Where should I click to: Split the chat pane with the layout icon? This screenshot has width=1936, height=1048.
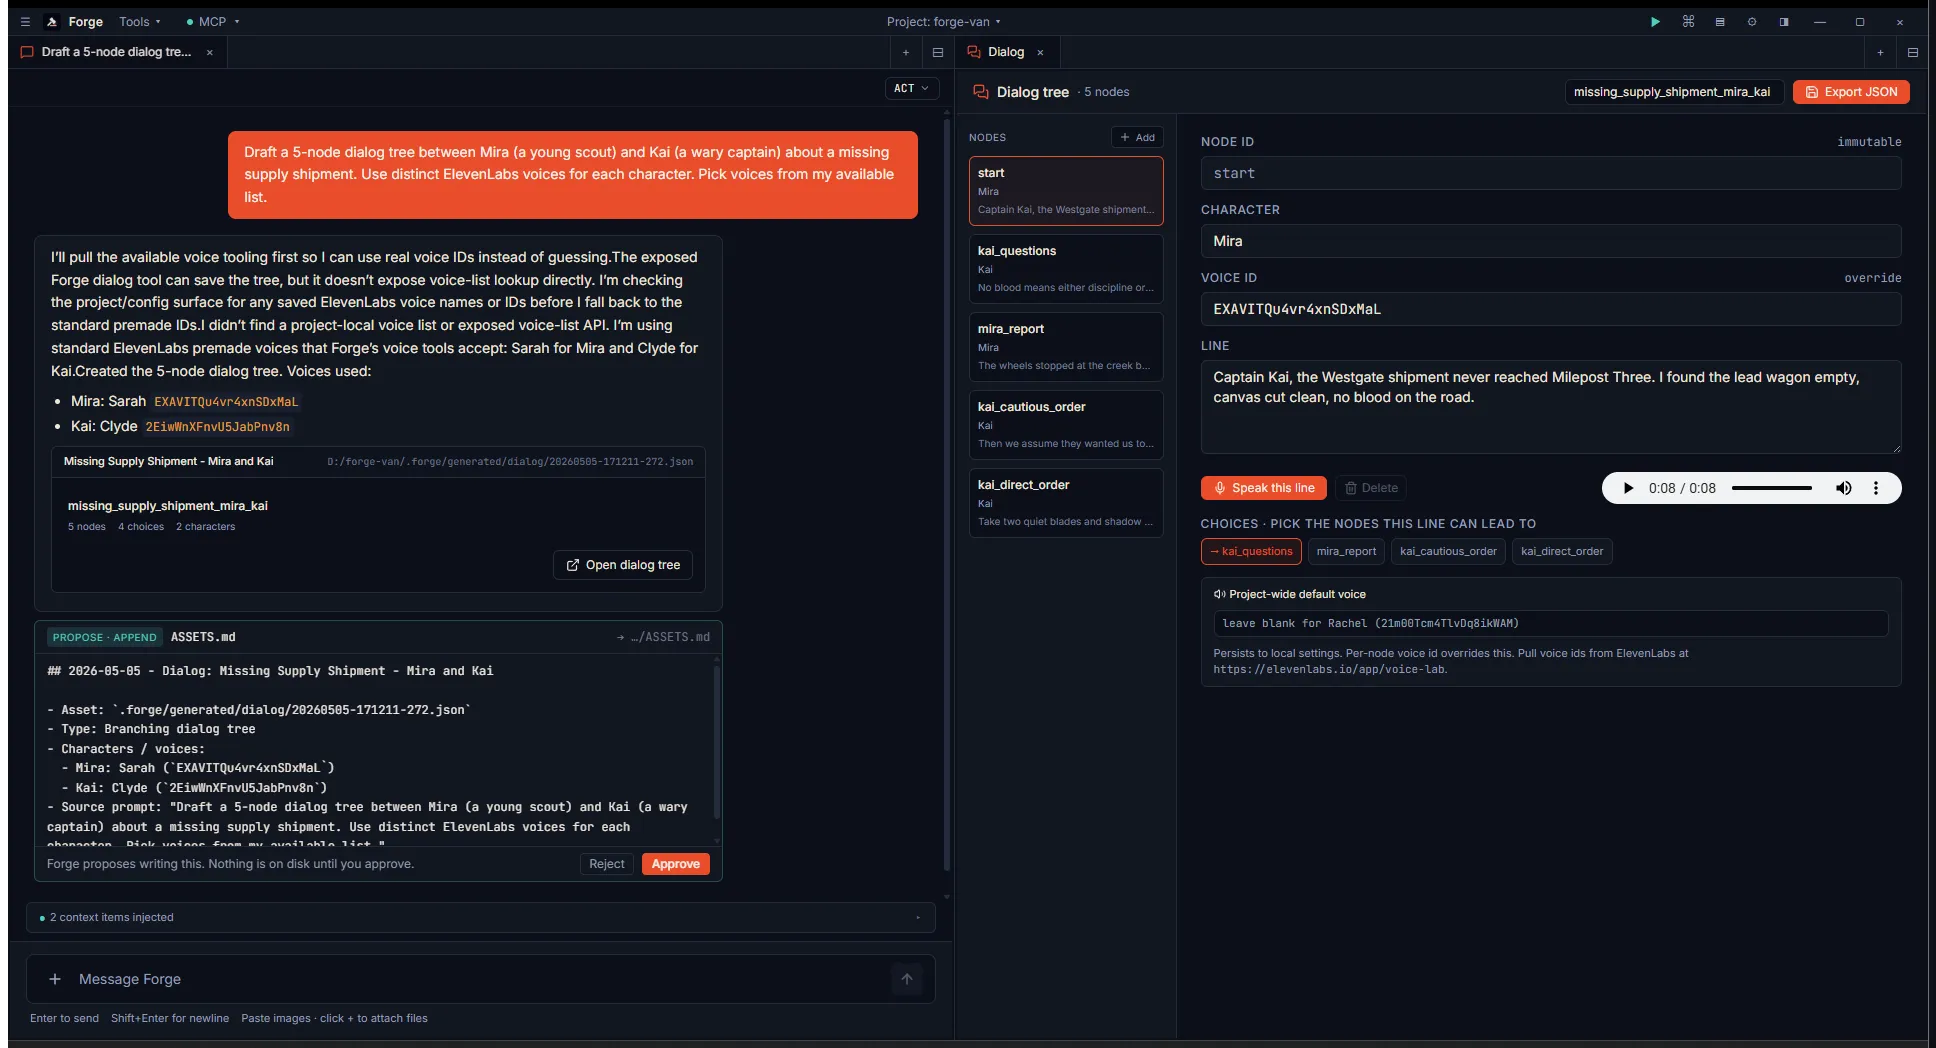[x=938, y=52]
